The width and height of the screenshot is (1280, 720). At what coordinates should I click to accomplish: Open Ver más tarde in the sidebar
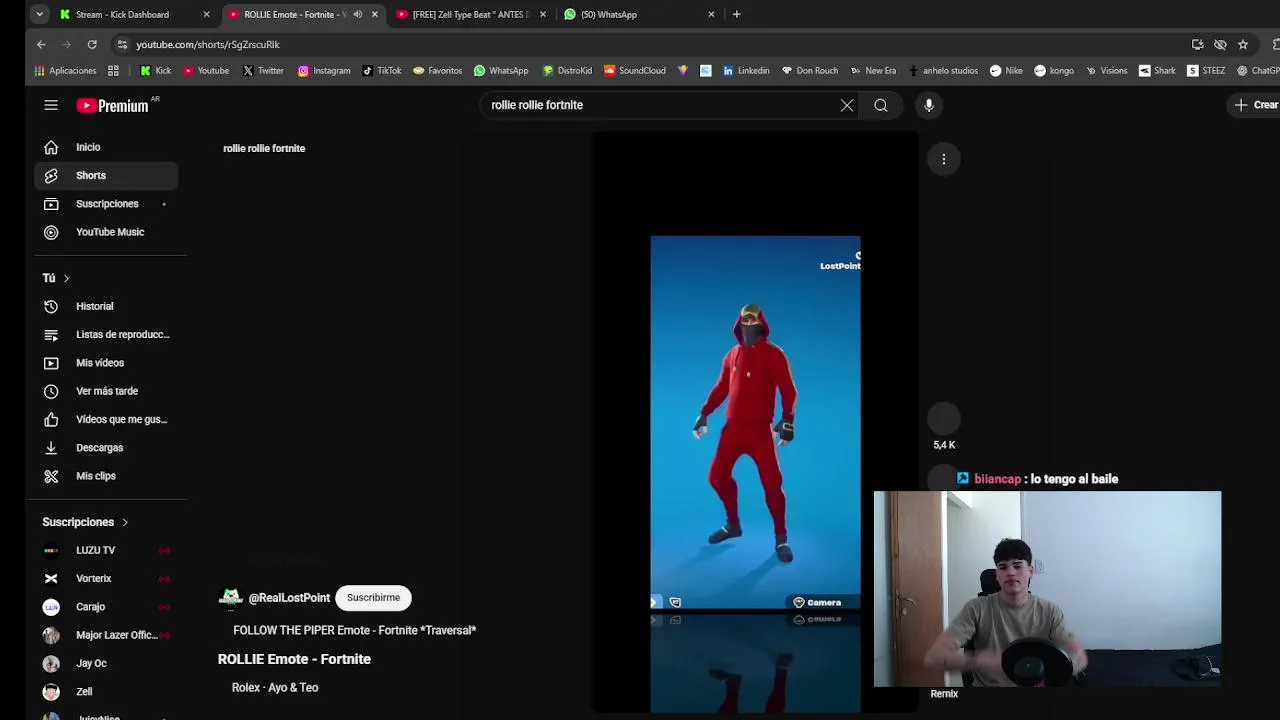[106, 391]
